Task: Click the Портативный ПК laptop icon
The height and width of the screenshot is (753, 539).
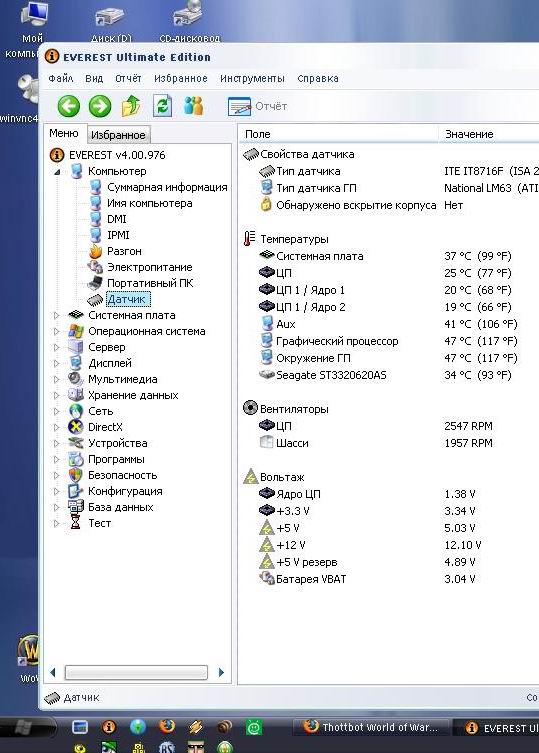Action: (95, 283)
